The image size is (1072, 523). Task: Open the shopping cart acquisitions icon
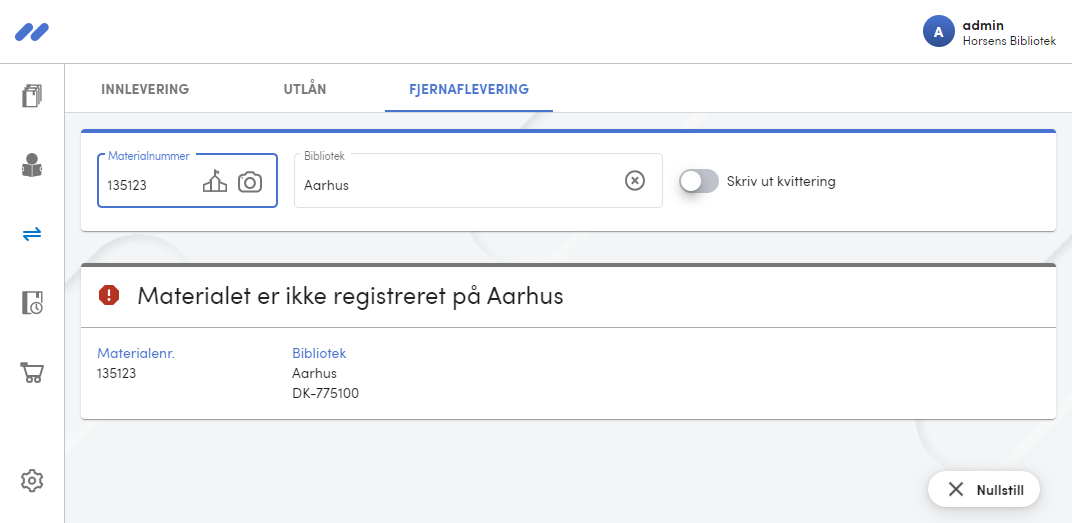[x=32, y=372]
